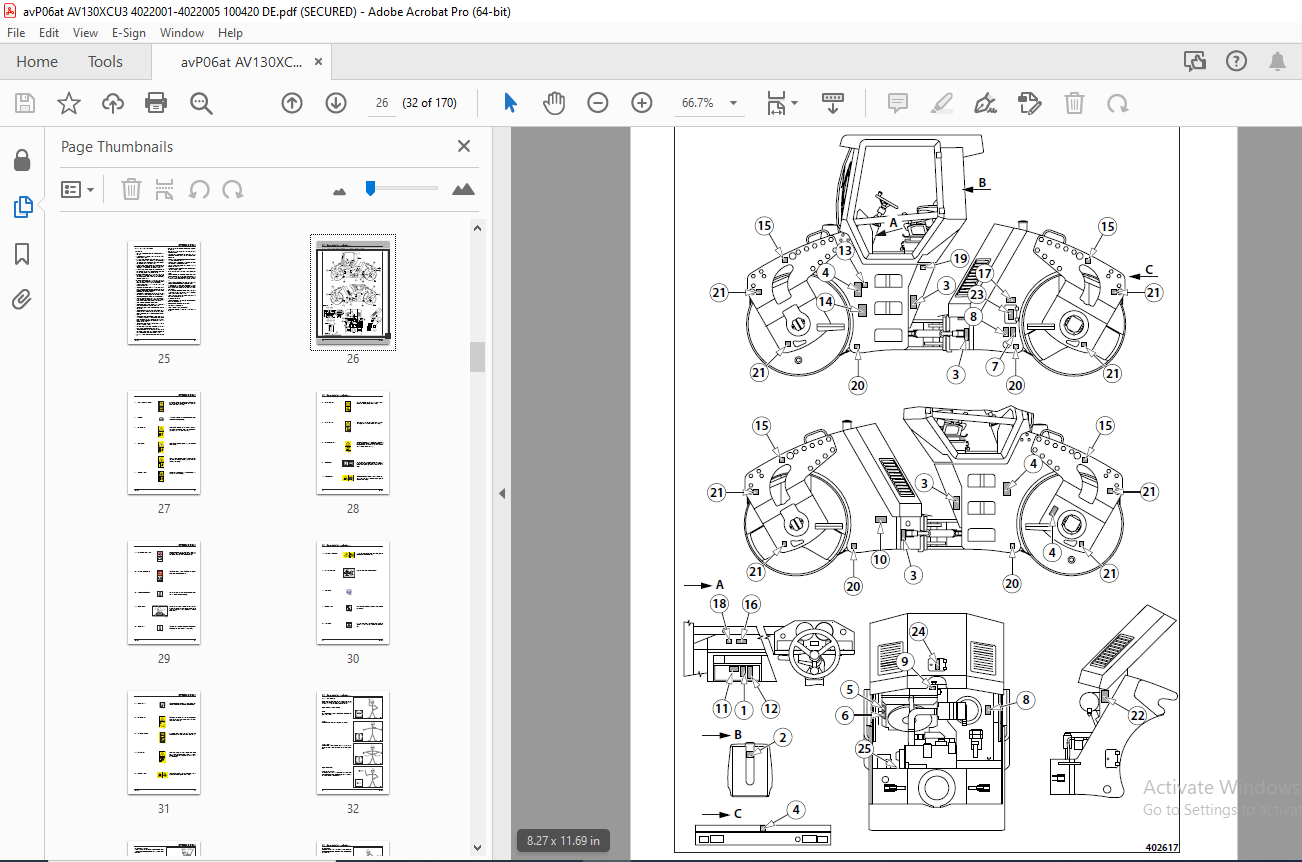This screenshot has width=1302, height=862.
Task: Go to previous page arrow
Action: point(291,103)
